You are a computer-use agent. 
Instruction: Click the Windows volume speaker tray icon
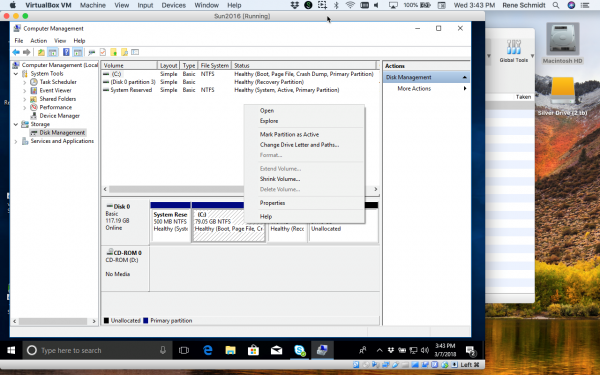coord(425,350)
